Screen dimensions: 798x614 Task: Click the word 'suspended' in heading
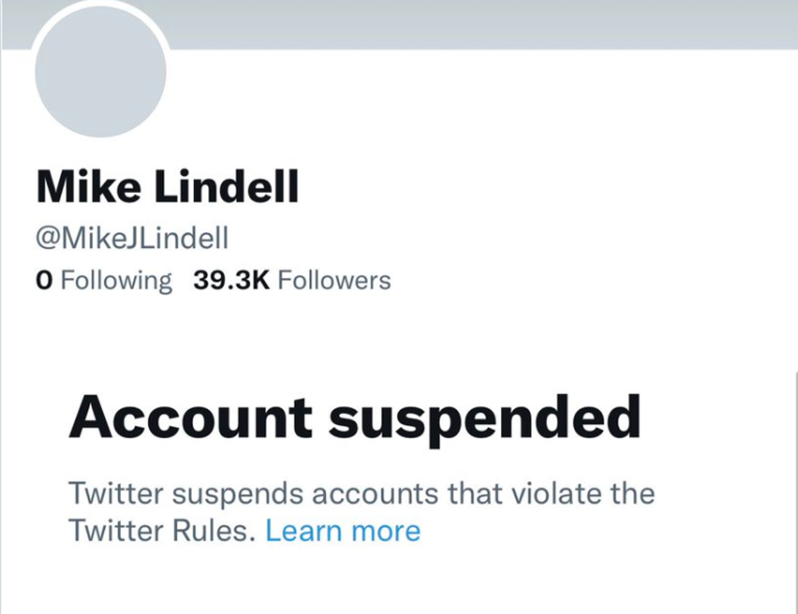pos(487,417)
